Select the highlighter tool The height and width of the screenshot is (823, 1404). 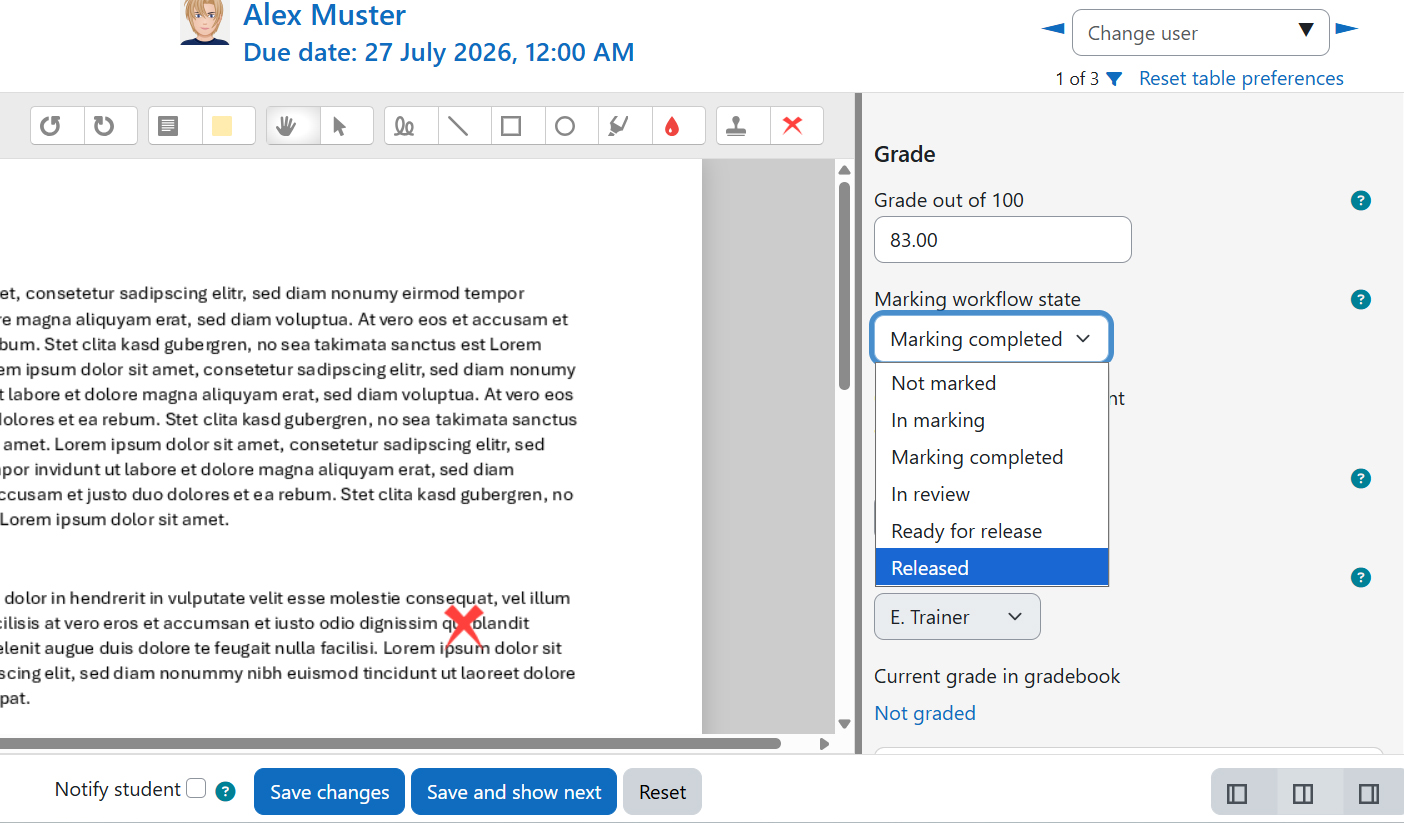(625, 126)
